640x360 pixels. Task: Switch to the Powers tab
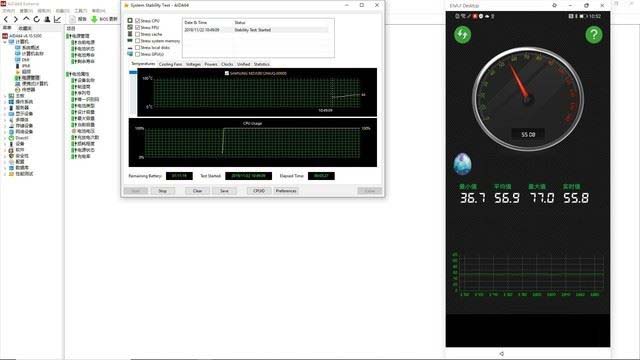coord(211,64)
